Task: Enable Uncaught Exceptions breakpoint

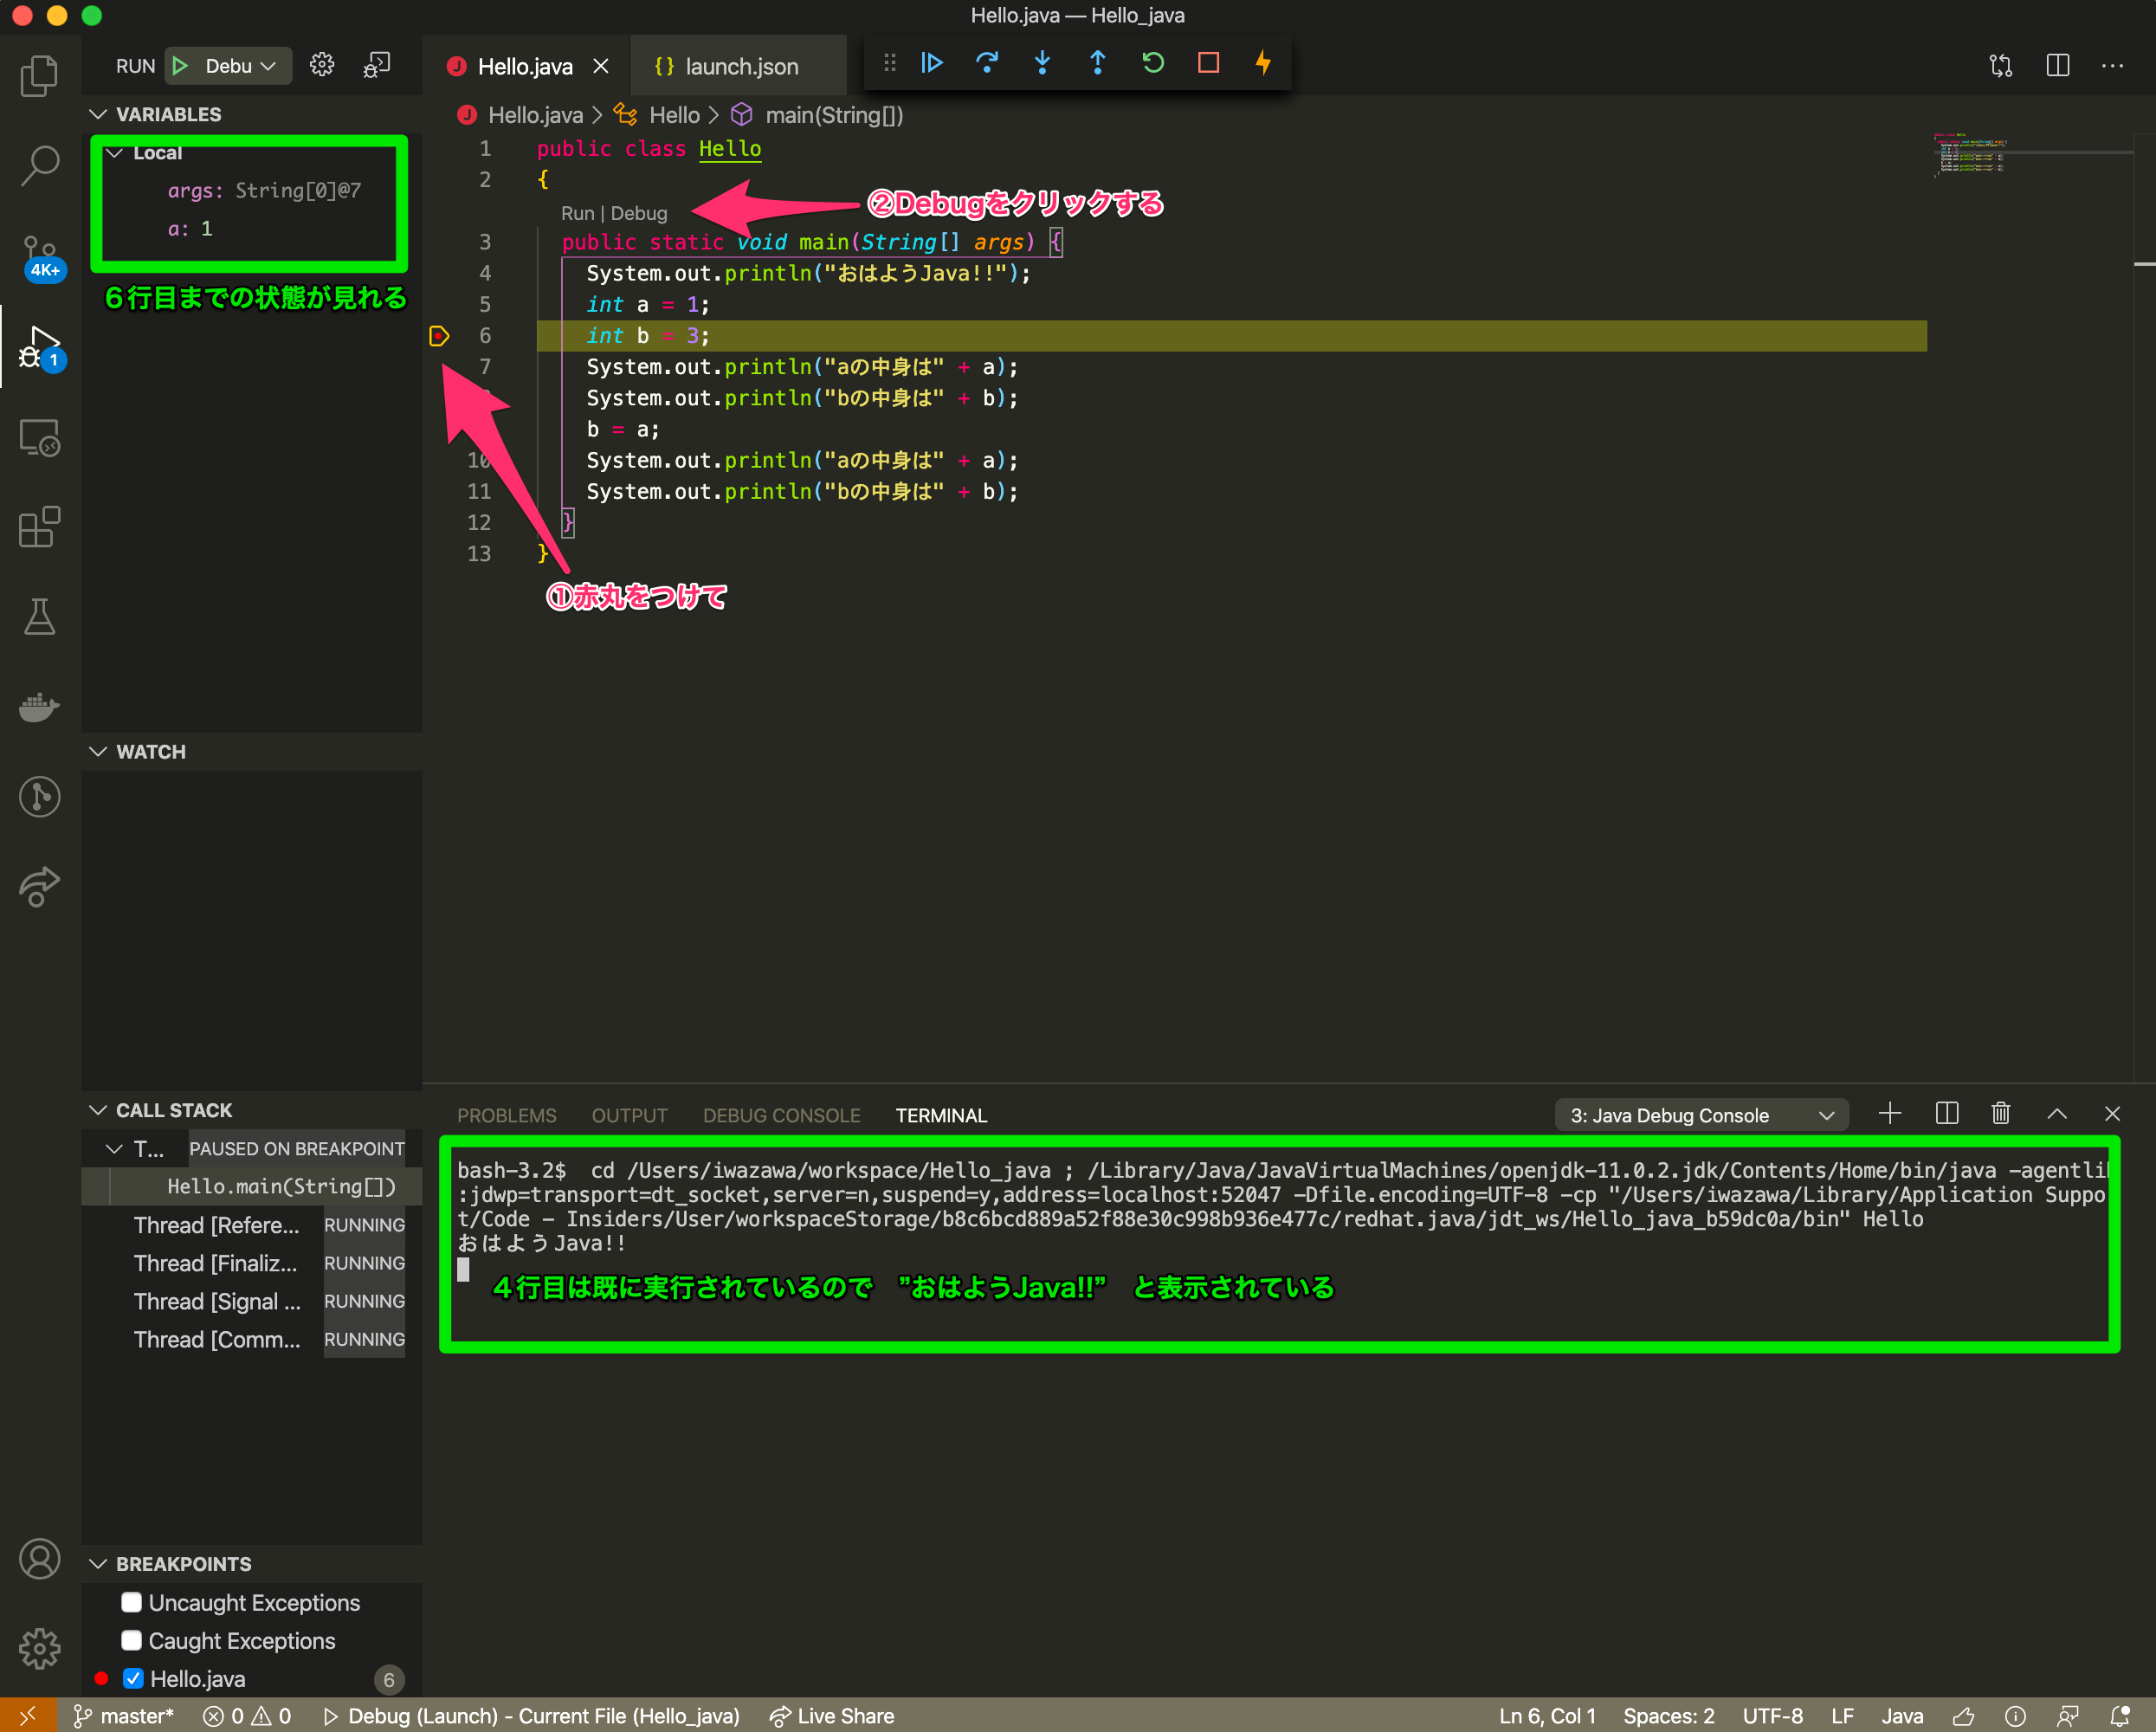Action: (131, 1602)
